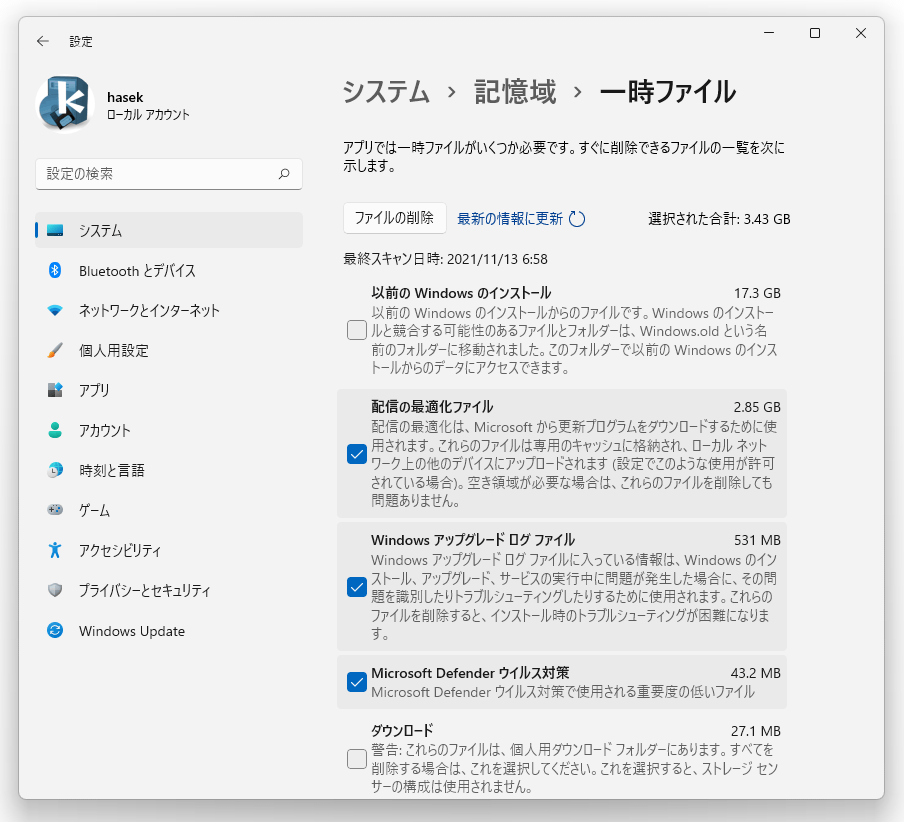This screenshot has width=904, height=822.
Task: Click the ファイルの削除 button
Action: tap(394, 218)
